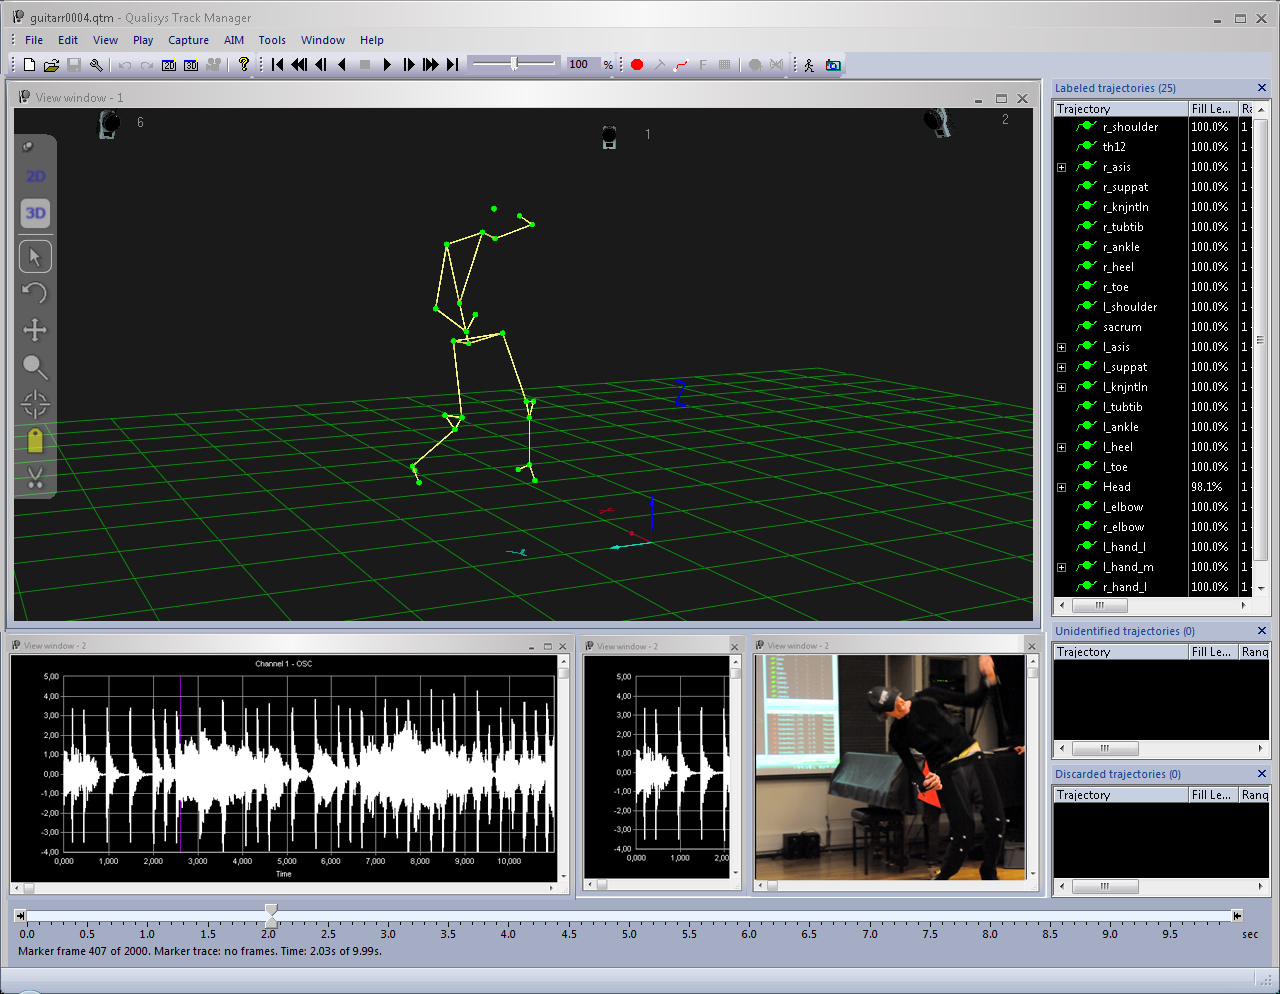Click the red trajectory reprocess icon

(x=681, y=65)
